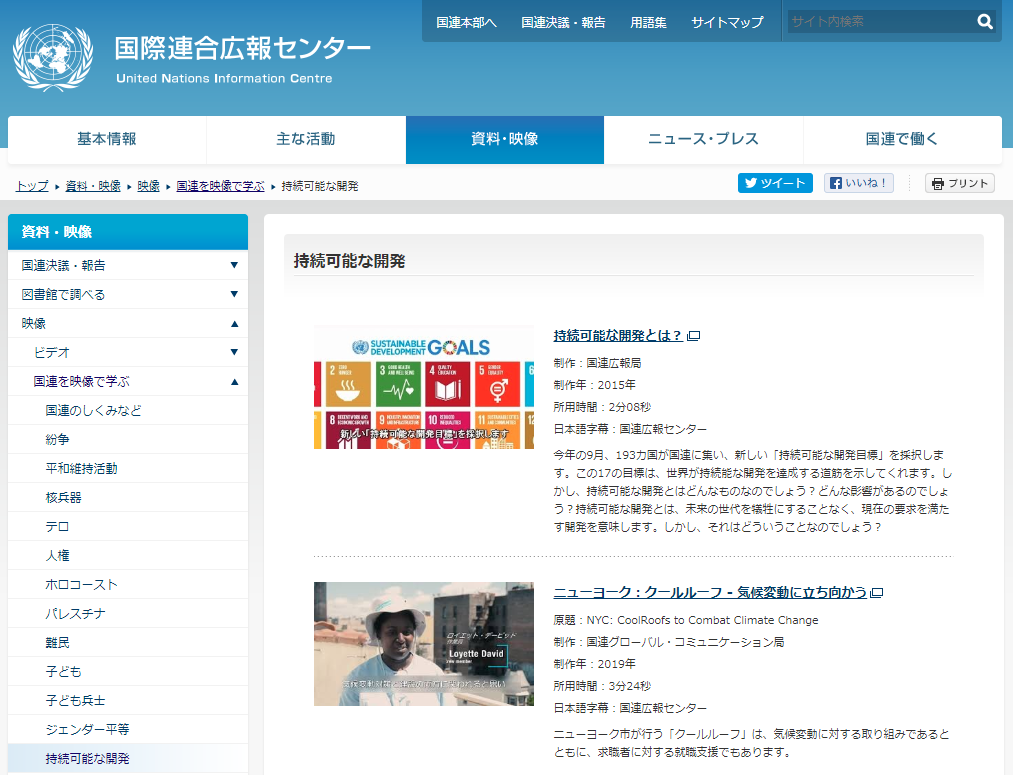This screenshot has height=775, width=1013.
Task: Click the Loyette David video thumbnail
Action: click(424, 644)
